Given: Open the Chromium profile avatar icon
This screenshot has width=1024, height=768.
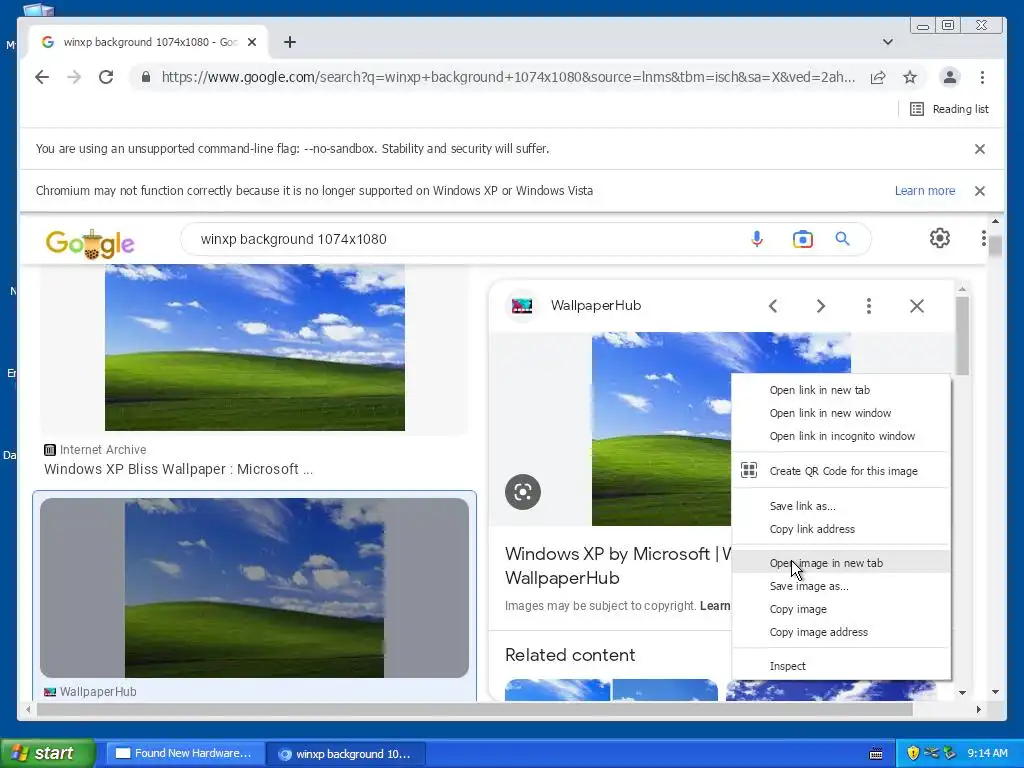Looking at the screenshot, I should (950, 77).
